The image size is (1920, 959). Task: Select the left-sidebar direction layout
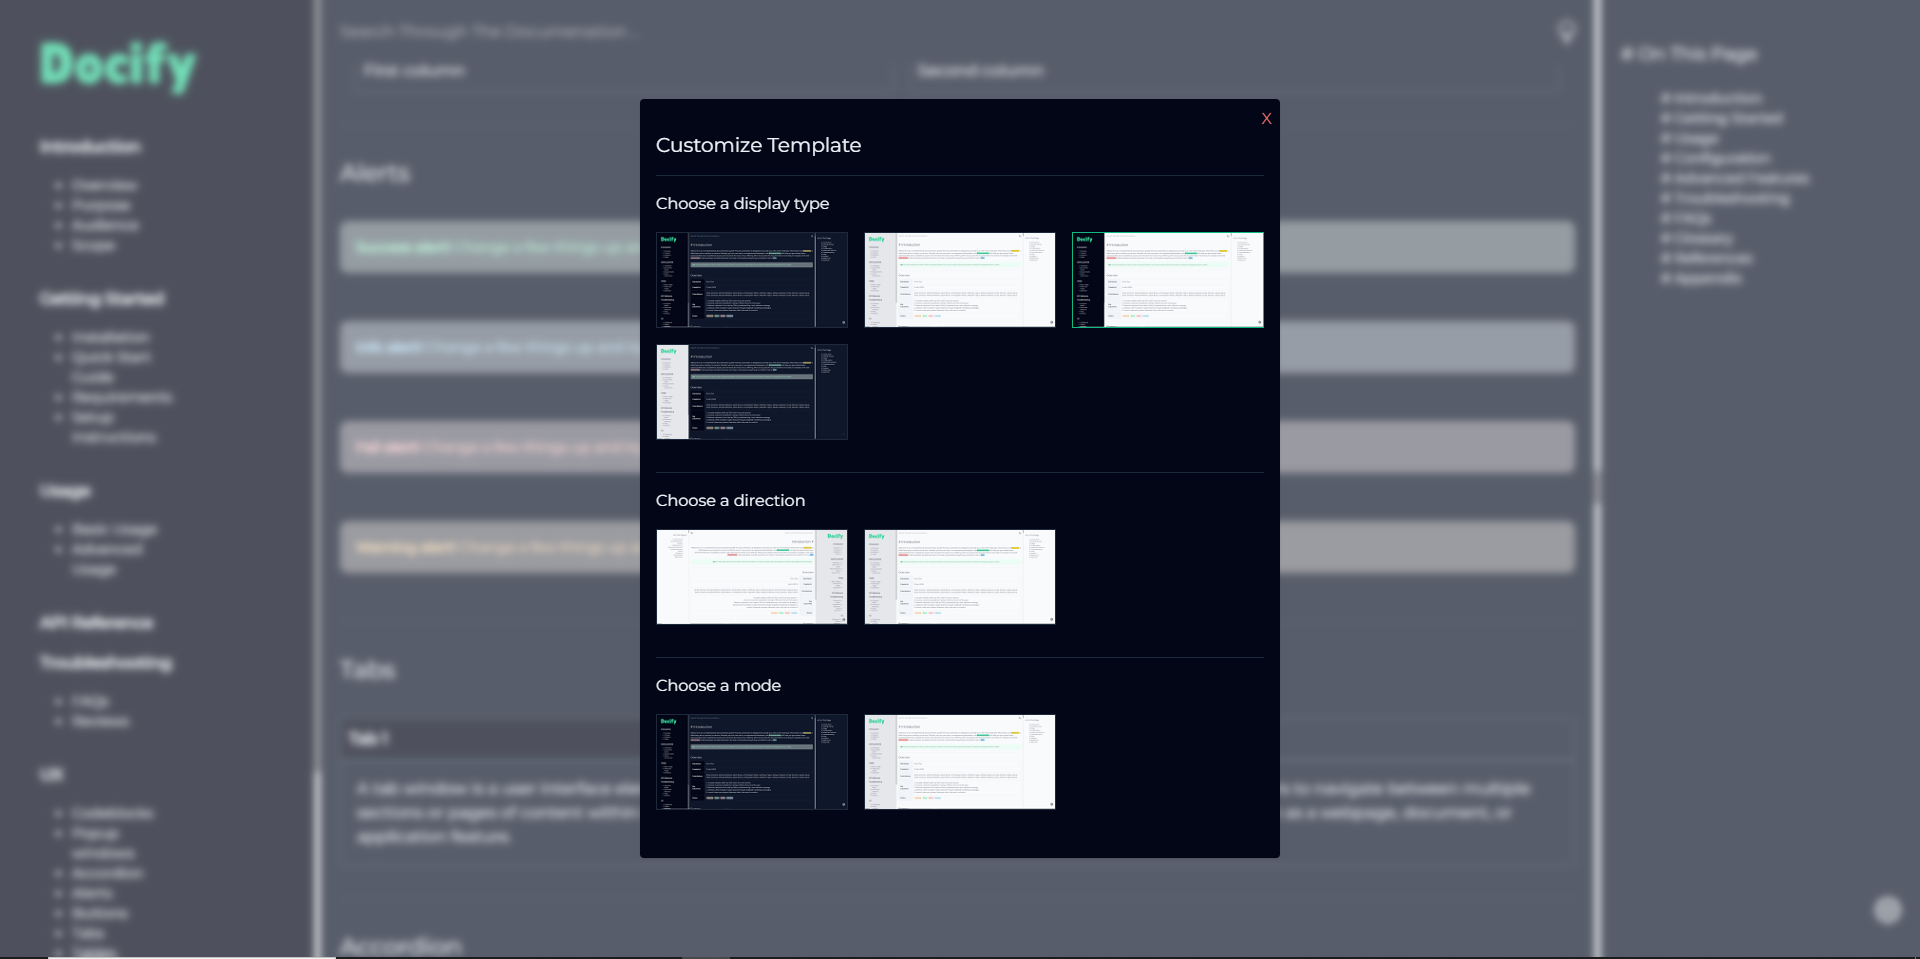point(959,576)
